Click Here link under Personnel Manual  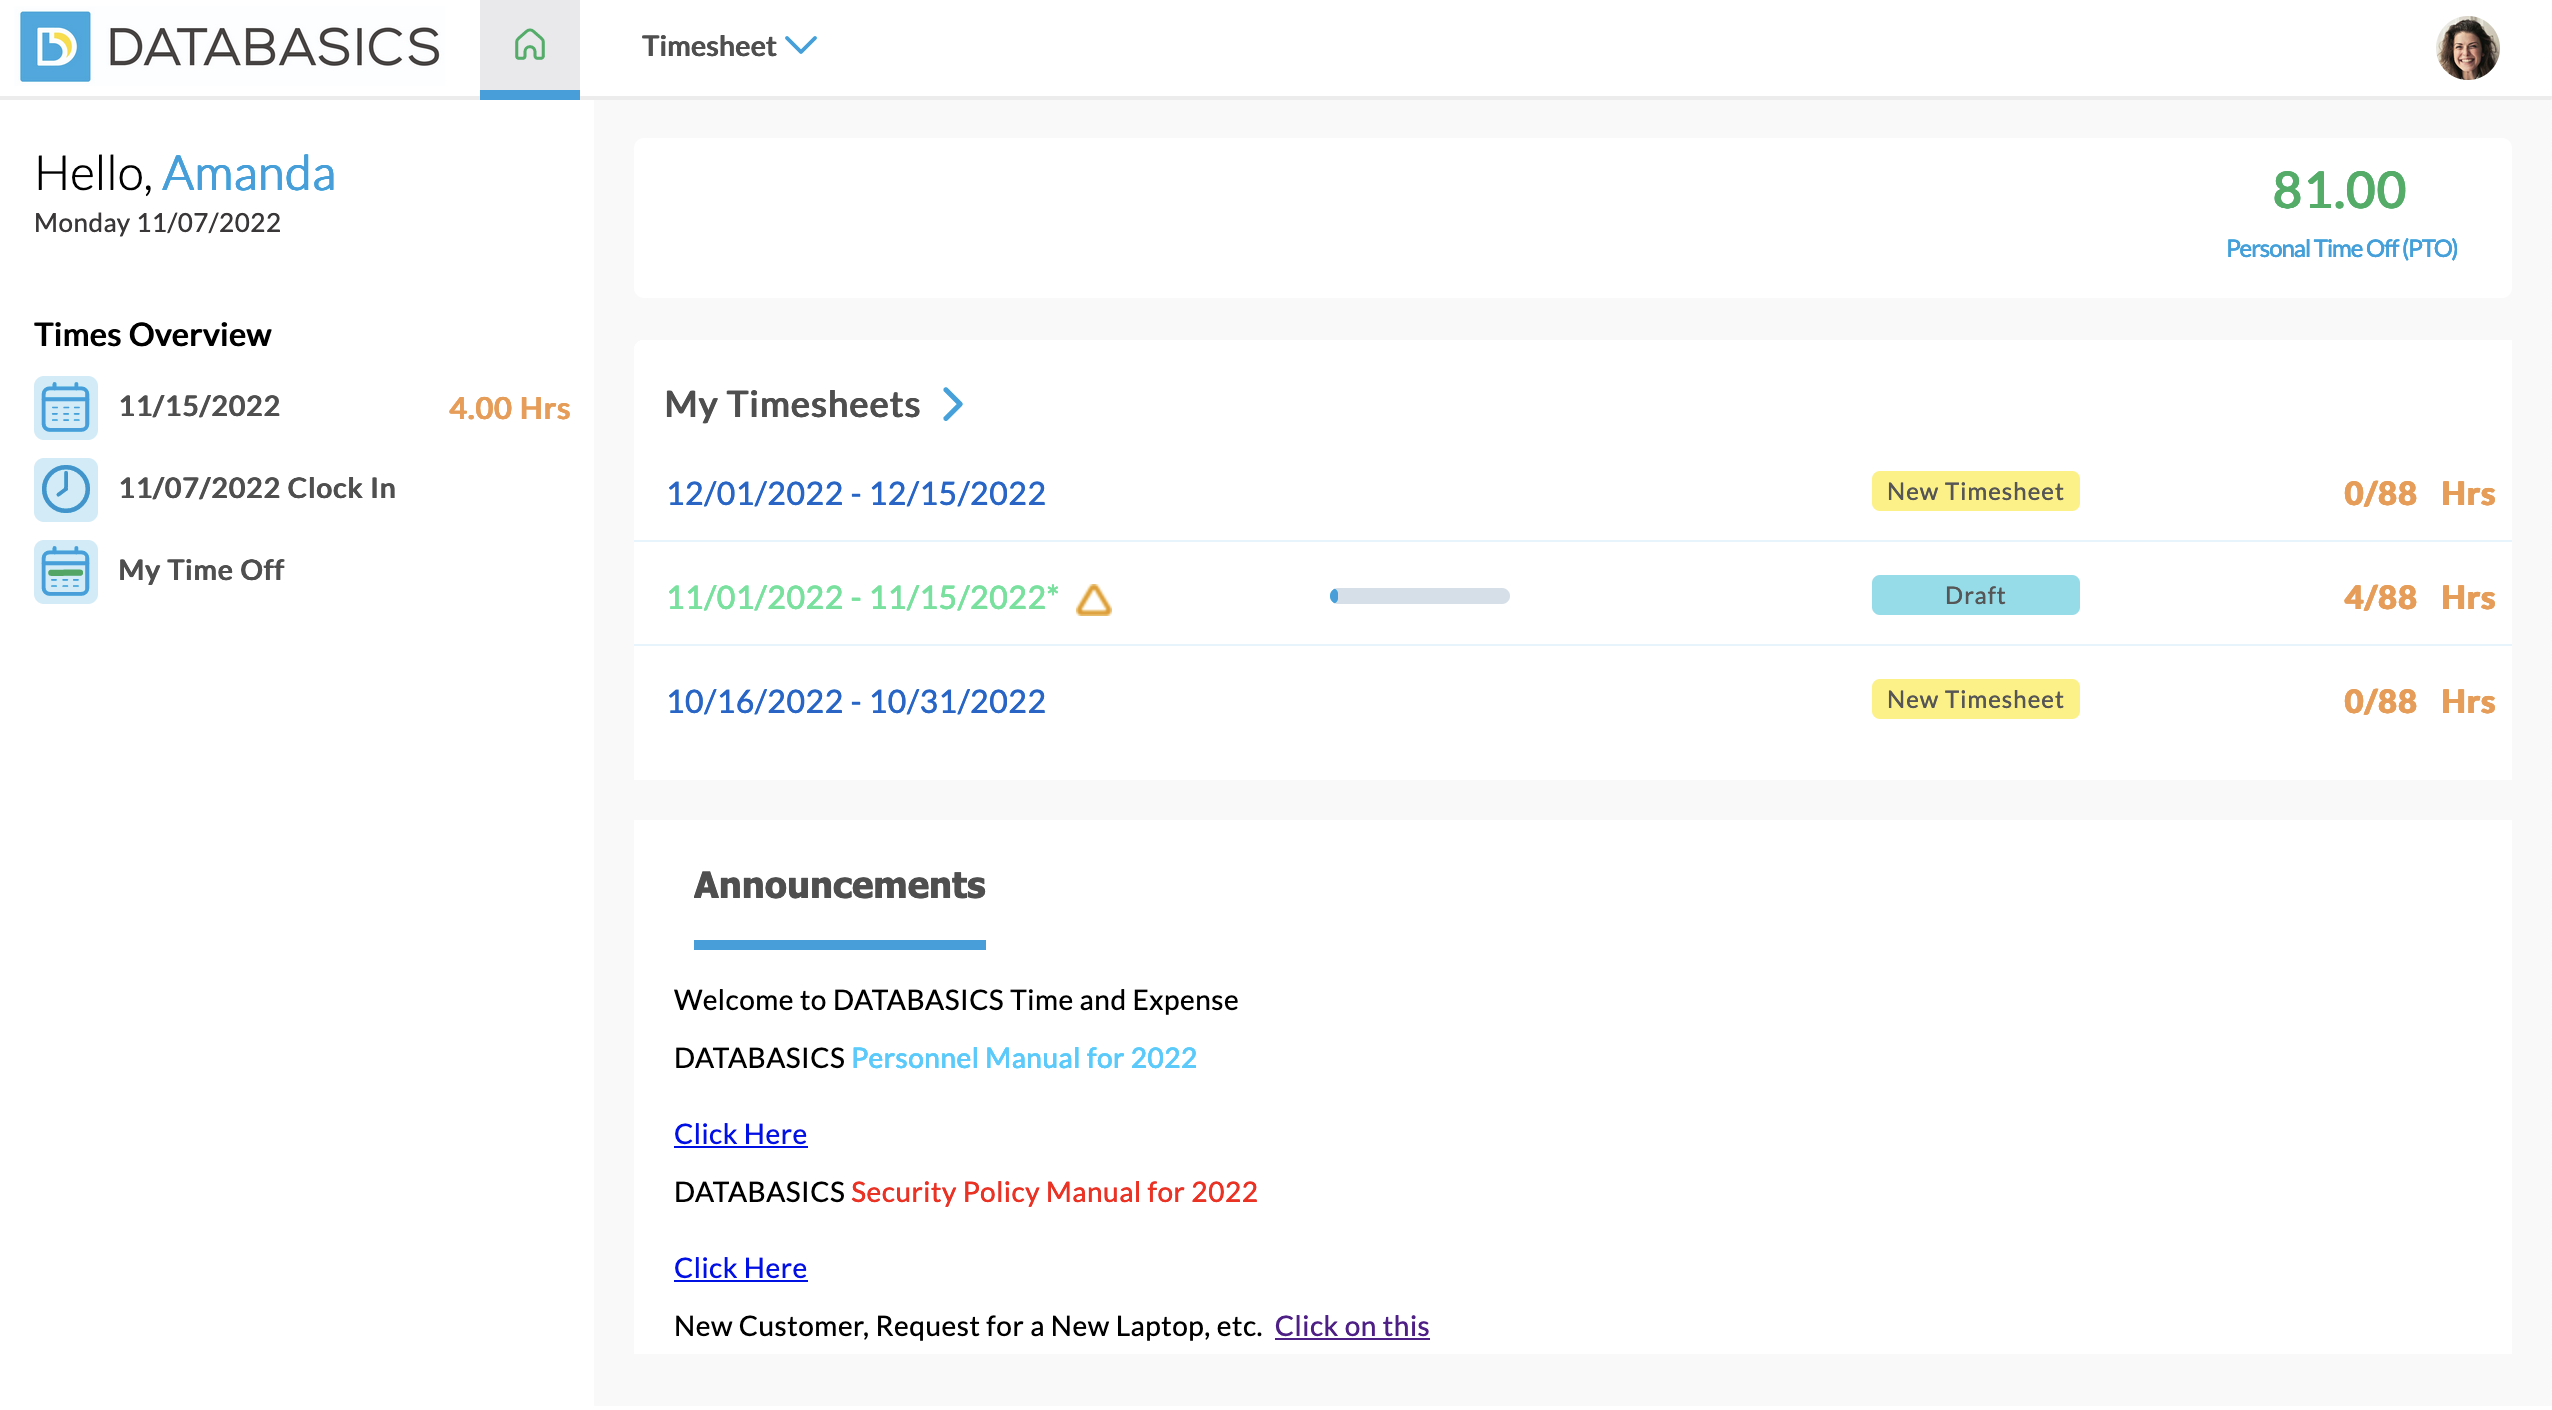point(740,1134)
